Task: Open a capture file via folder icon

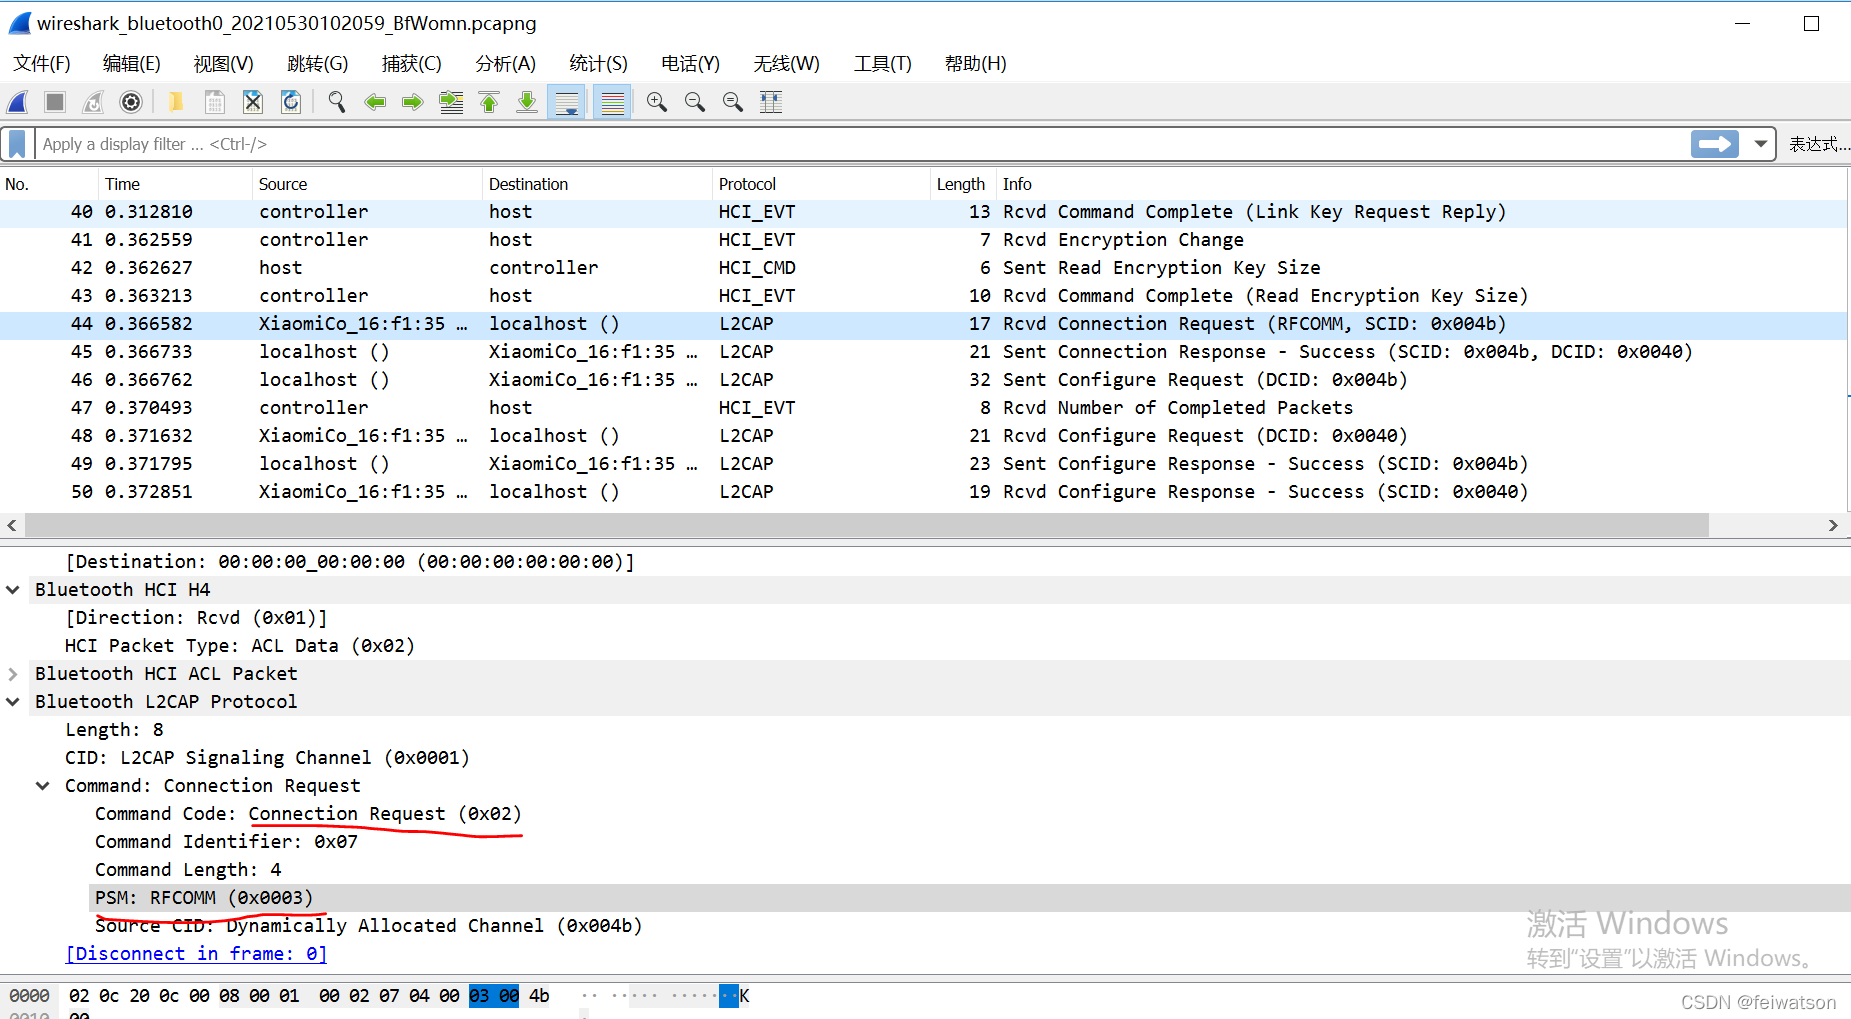Action: point(176,102)
